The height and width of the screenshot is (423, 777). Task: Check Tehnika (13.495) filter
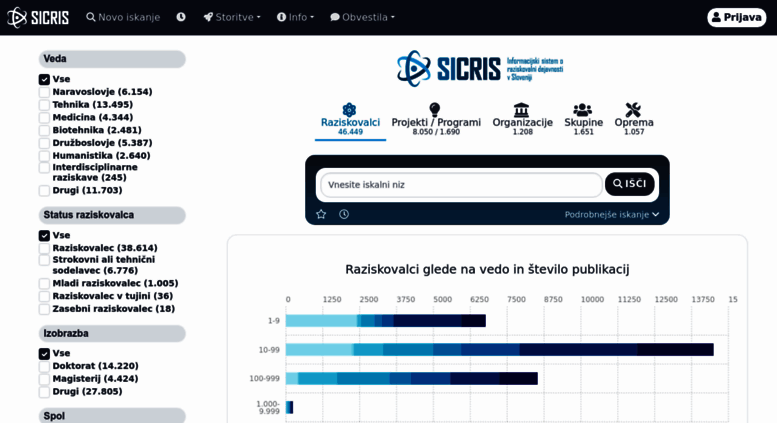[x=44, y=105]
